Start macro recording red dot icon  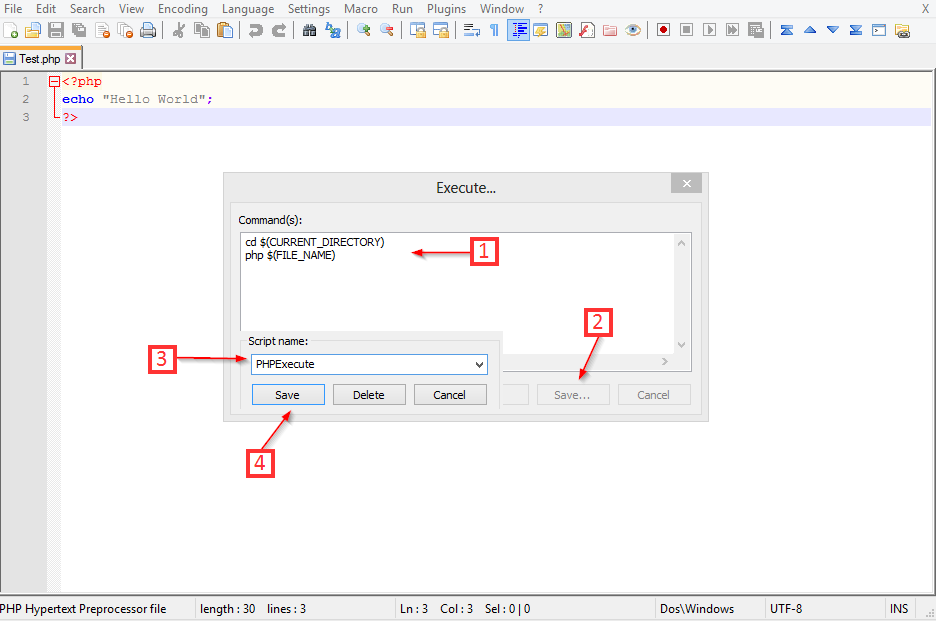(663, 30)
